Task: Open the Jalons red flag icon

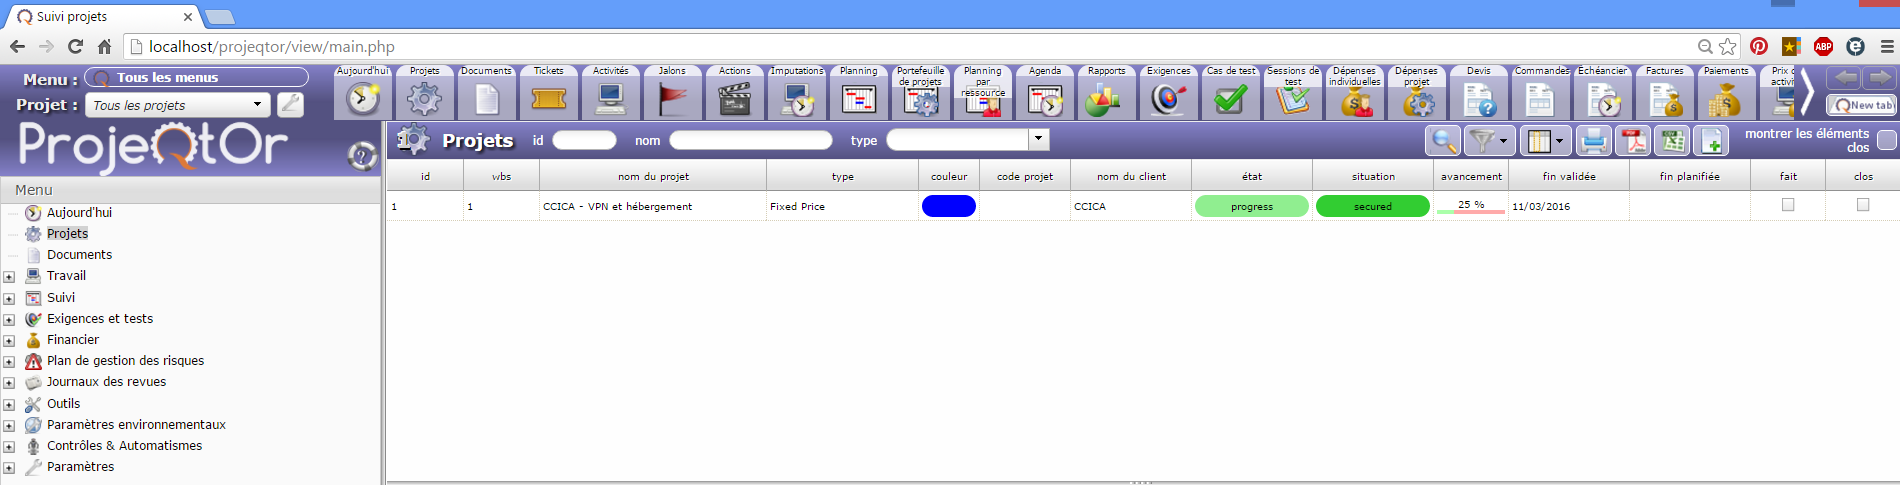Action: click(673, 99)
